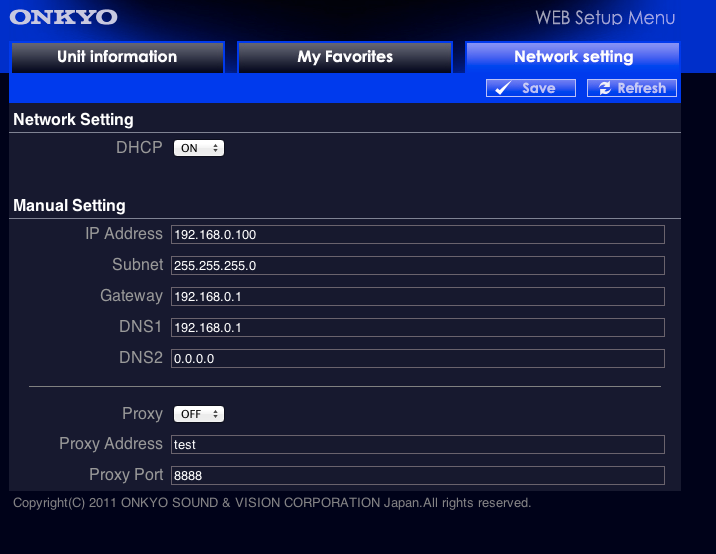Click into the Gateway field
The image size is (716, 554).
click(x=417, y=297)
